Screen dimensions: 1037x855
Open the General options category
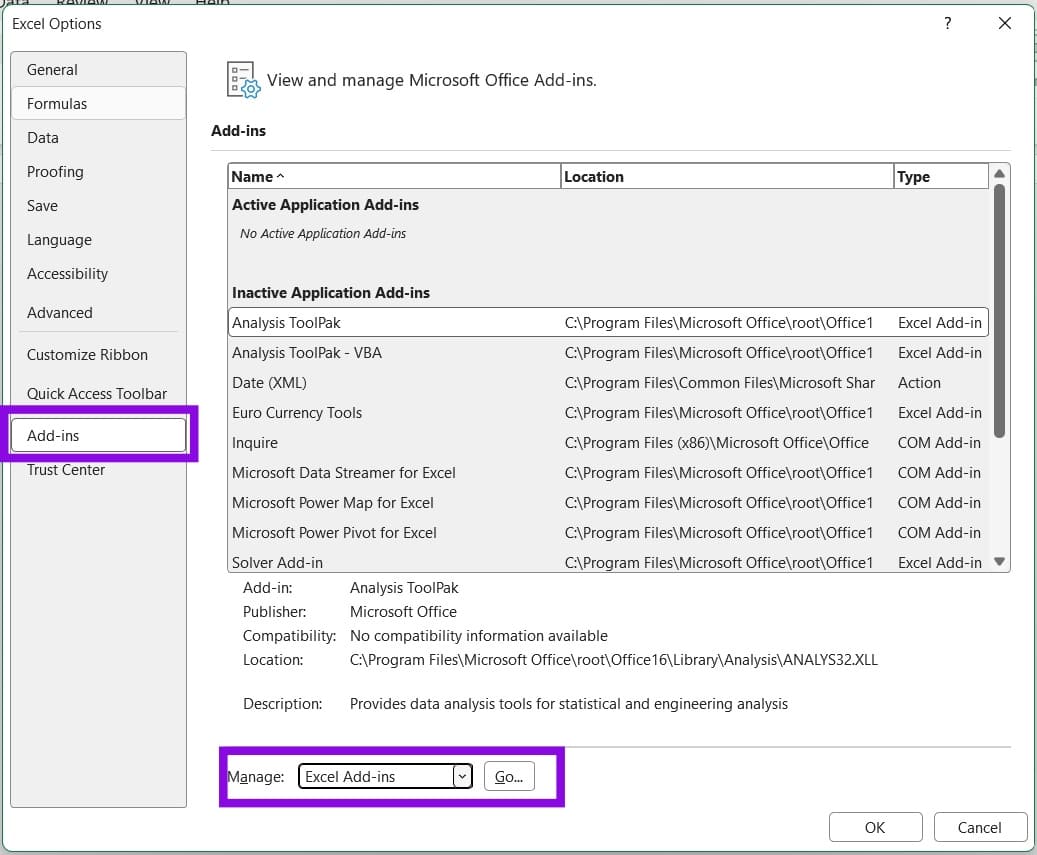tap(99, 69)
